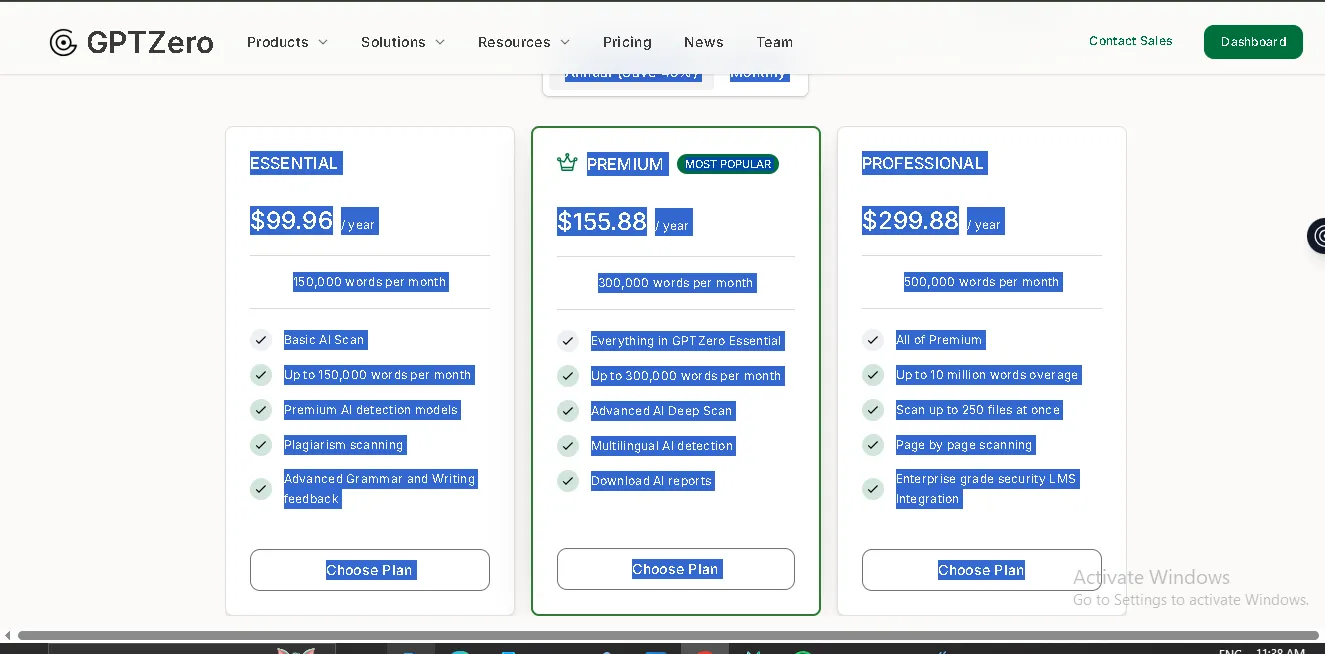
Task: Choose Plan for the Professional tier
Action: click(982, 570)
